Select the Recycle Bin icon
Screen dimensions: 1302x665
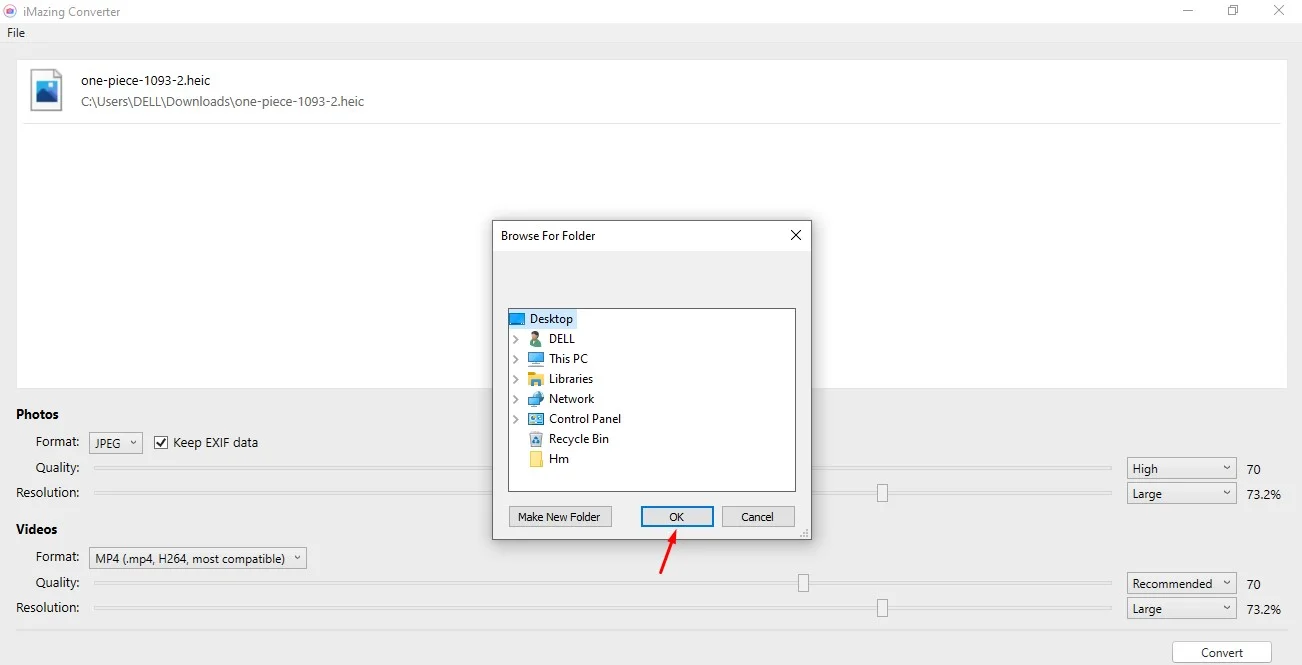(x=536, y=439)
